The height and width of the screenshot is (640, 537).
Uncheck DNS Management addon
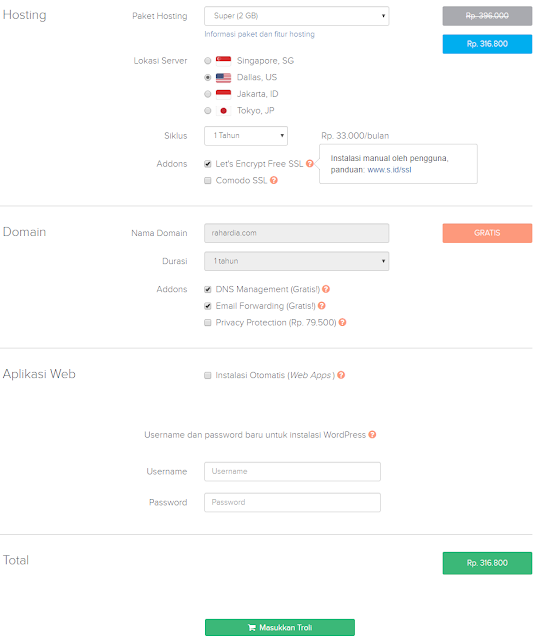208,289
